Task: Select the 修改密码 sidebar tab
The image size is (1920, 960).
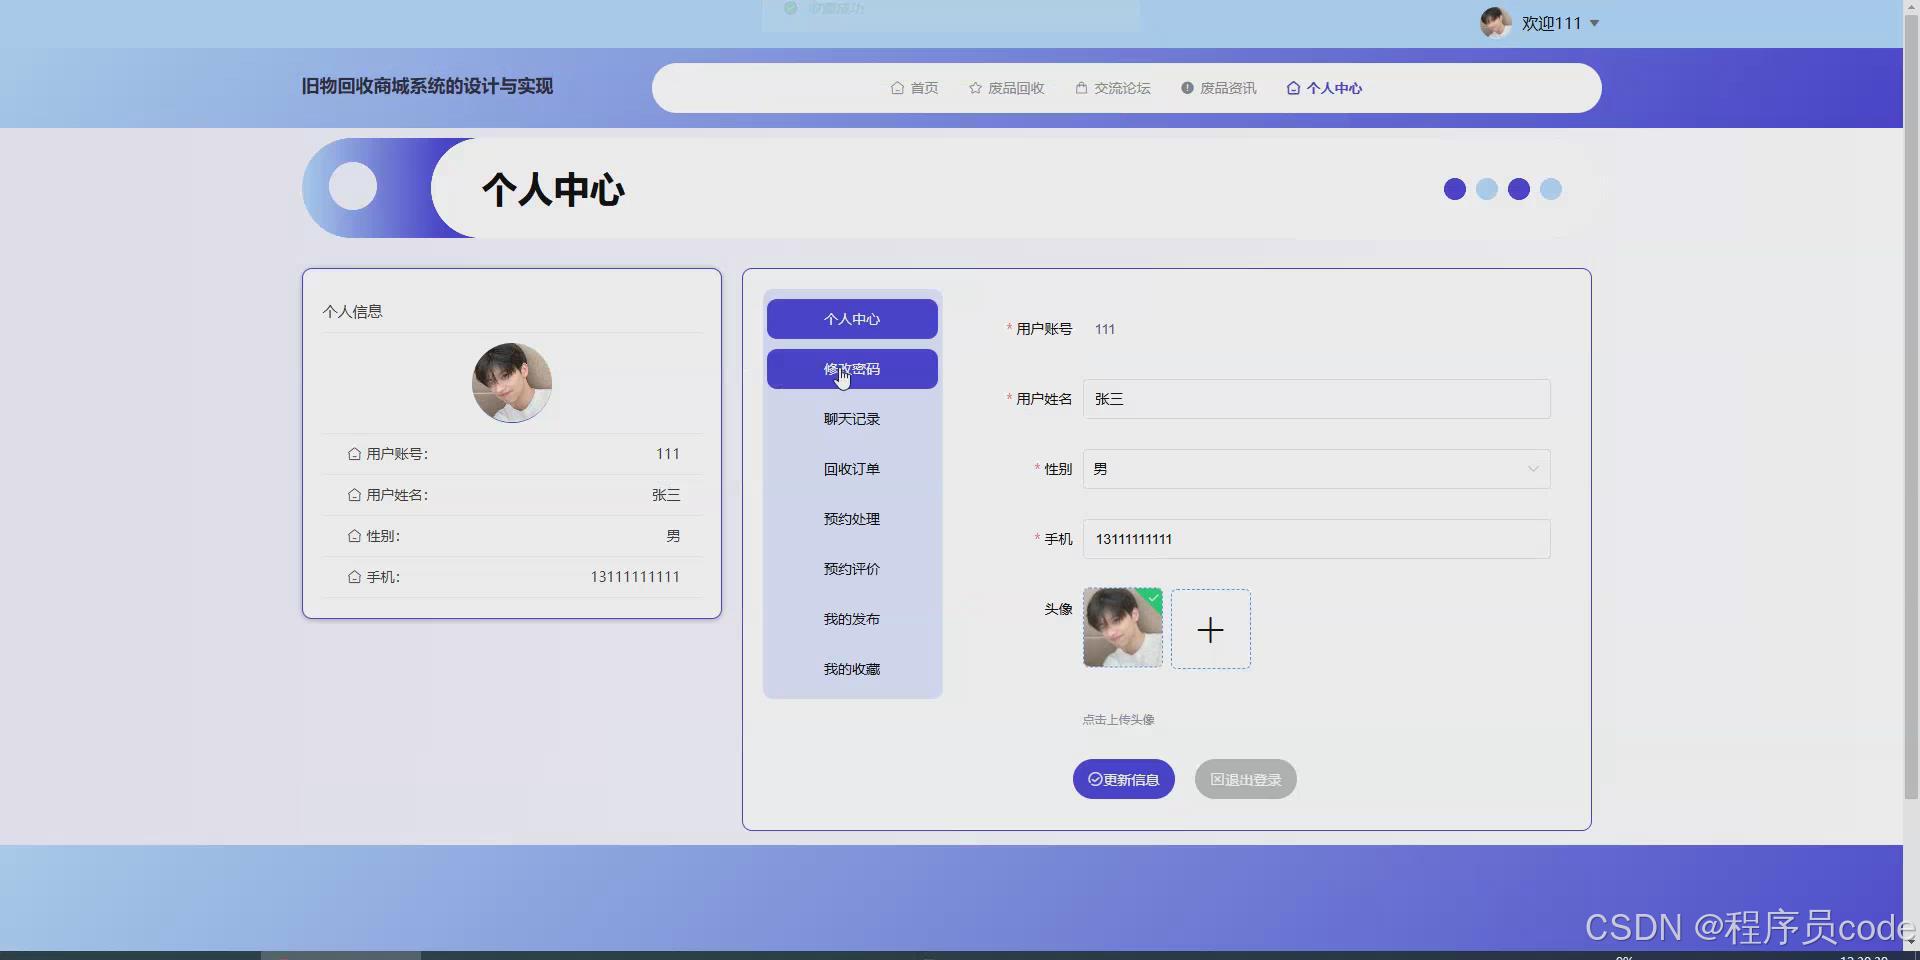Action: pos(852,369)
